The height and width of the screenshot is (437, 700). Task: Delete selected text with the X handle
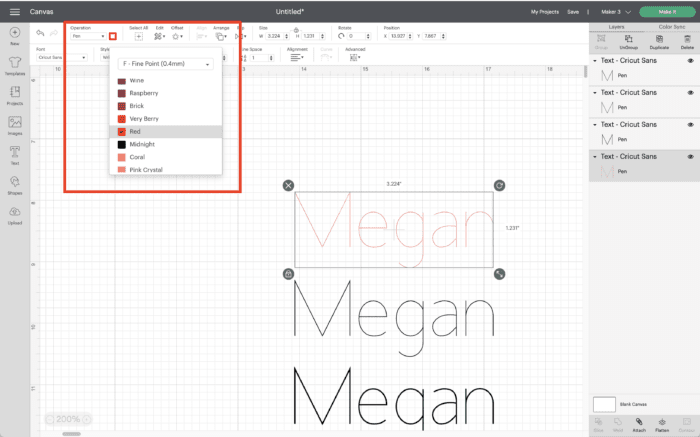tap(288, 185)
